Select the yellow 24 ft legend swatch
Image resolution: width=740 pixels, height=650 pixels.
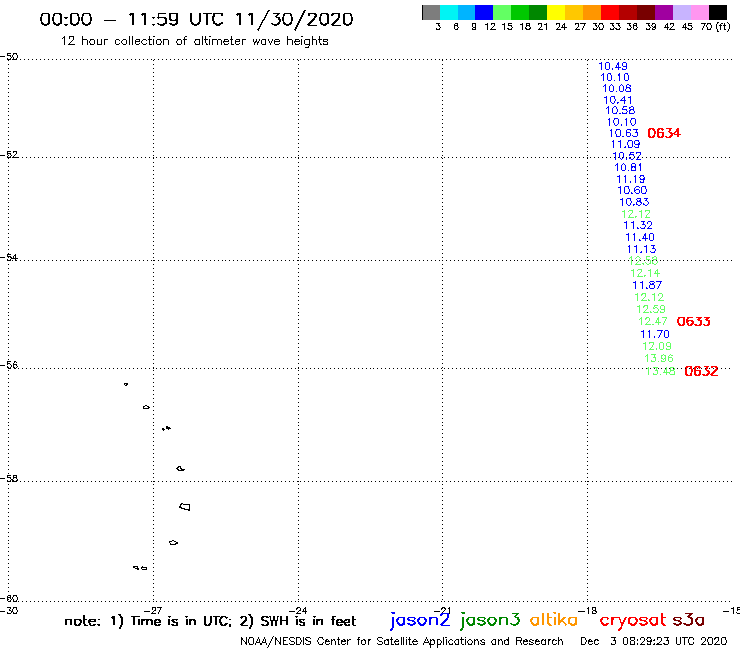click(x=555, y=12)
